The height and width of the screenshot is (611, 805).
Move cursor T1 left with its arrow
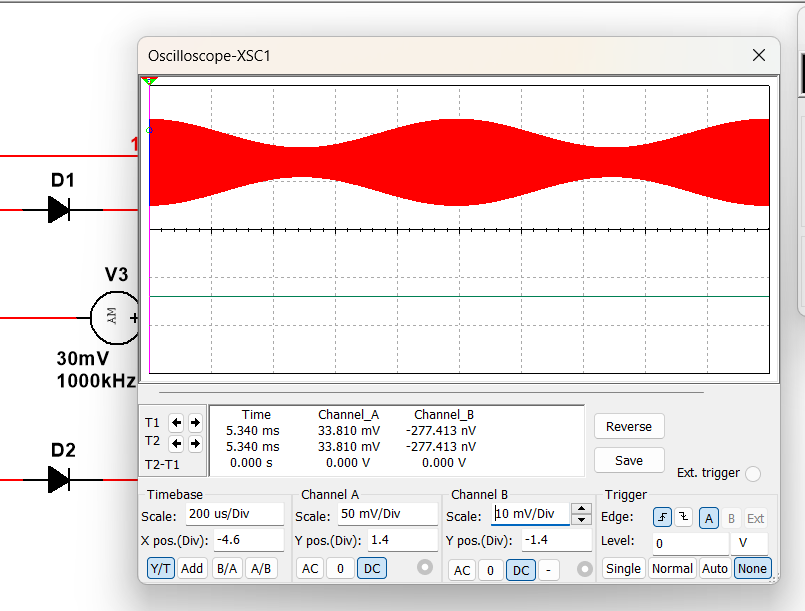(x=177, y=423)
